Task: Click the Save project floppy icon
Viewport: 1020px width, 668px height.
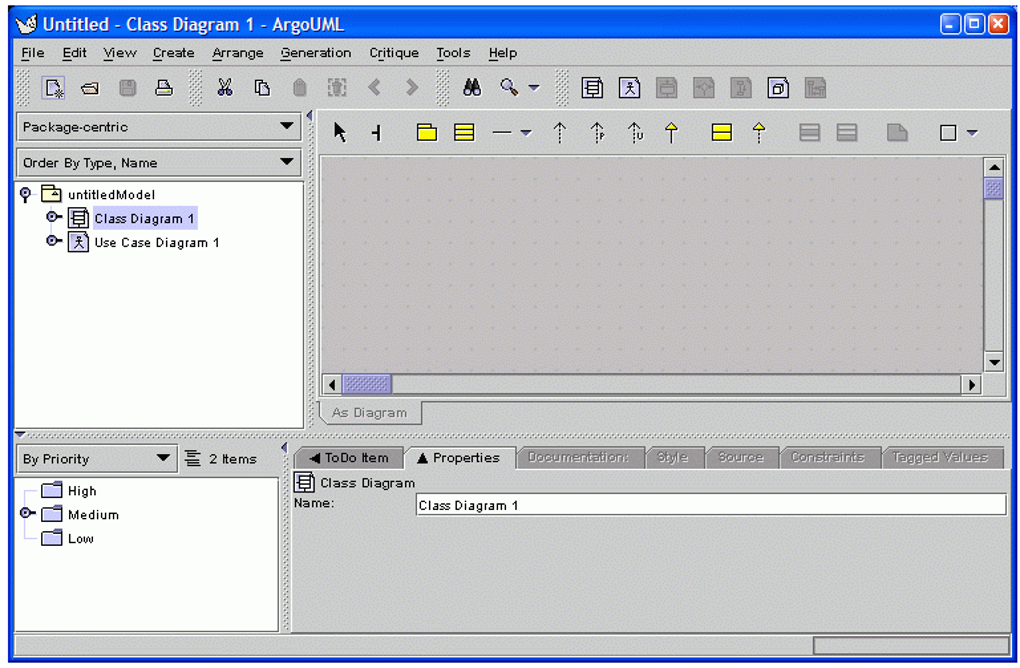Action: (x=128, y=88)
